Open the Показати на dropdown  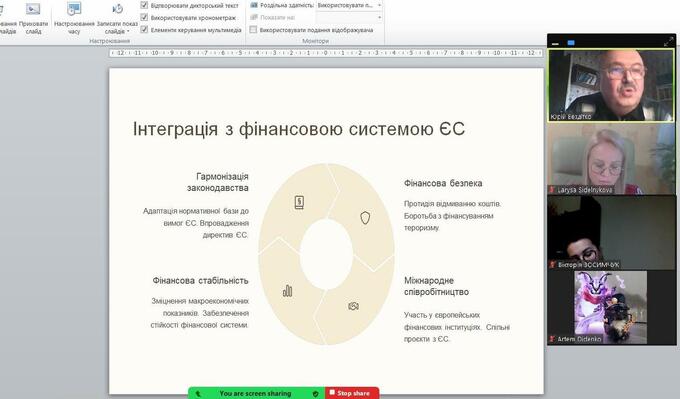[x=349, y=17]
